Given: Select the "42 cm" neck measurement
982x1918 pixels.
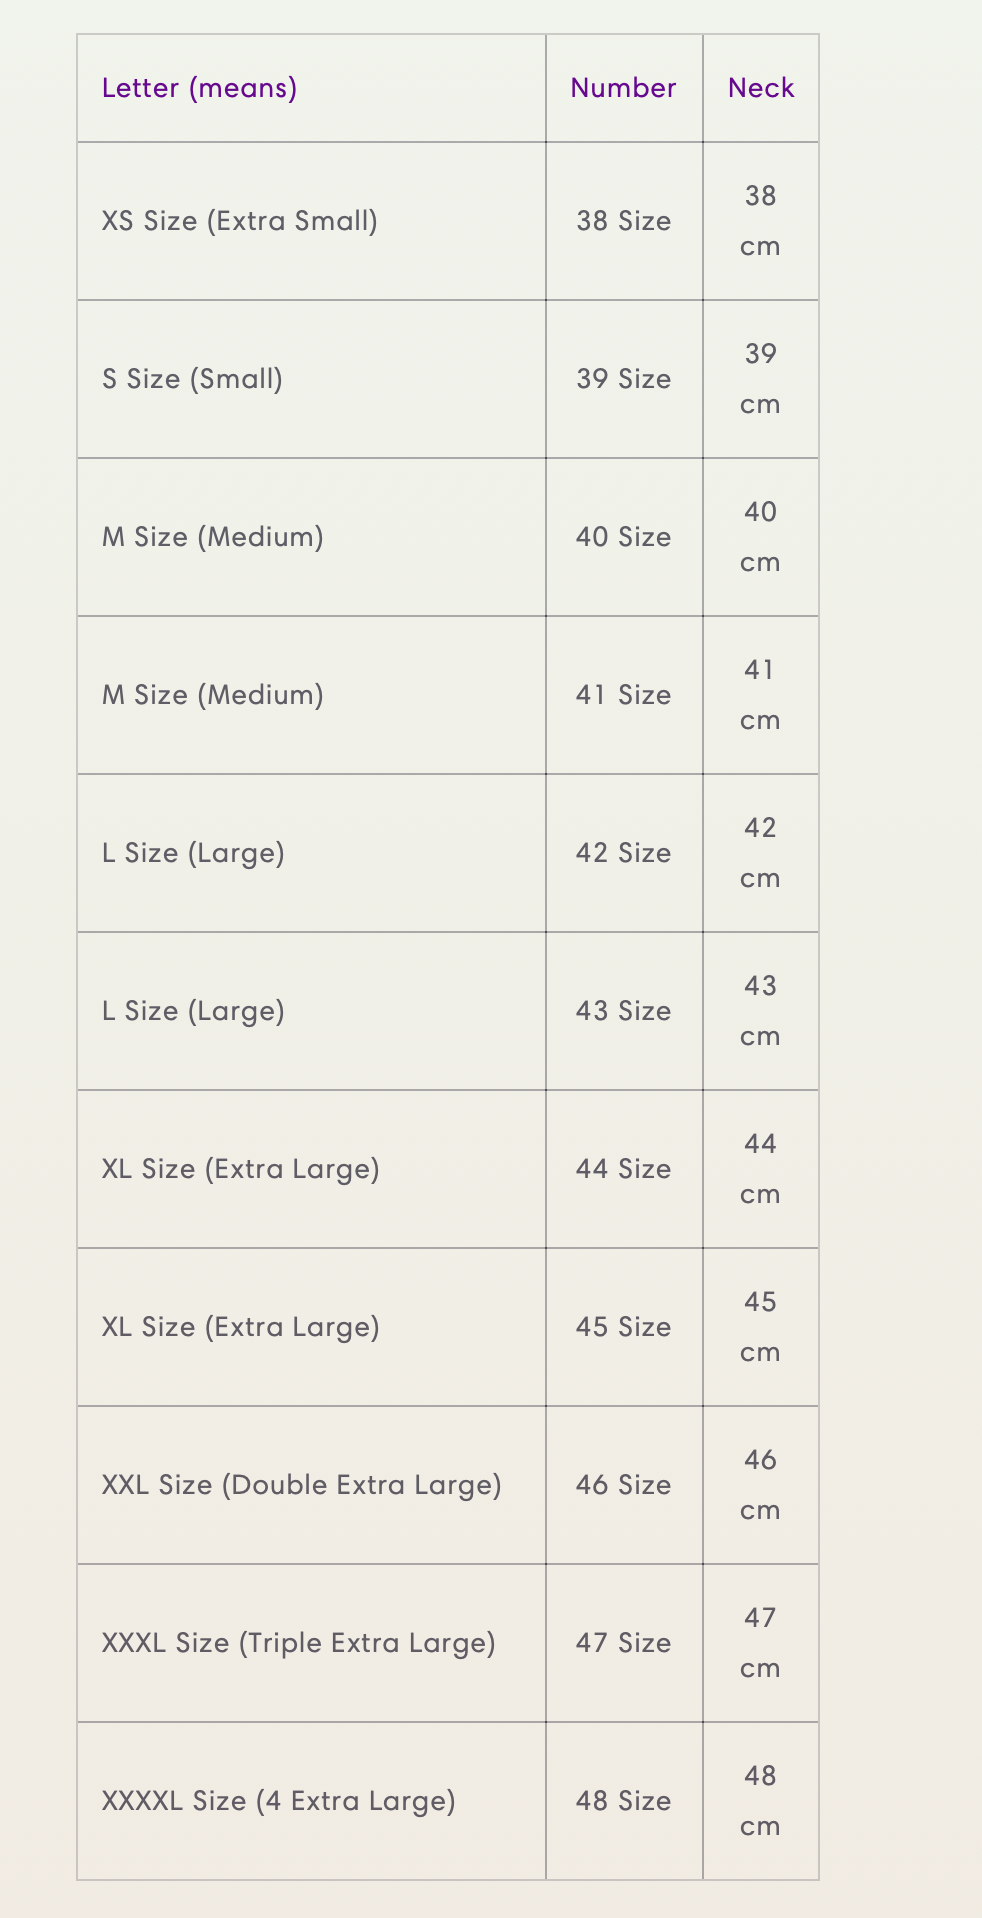Looking at the screenshot, I should (760, 853).
